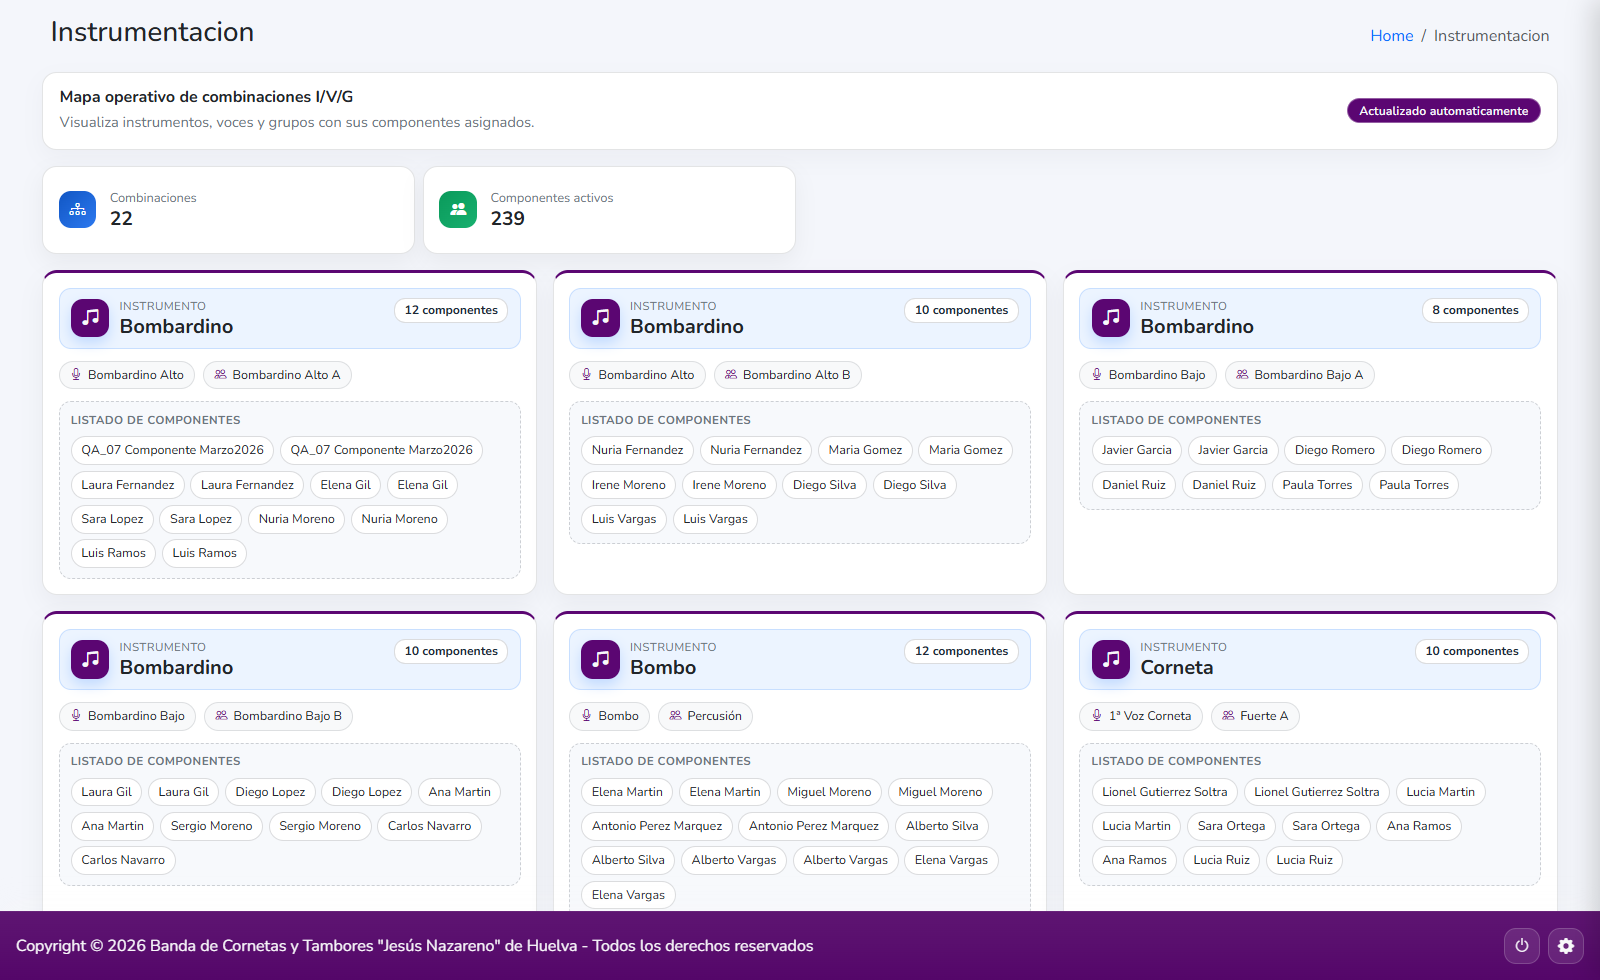1600x980 pixels.
Task: Click the 8 componentes badge
Action: pyautogui.click(x=1475, y=310)
